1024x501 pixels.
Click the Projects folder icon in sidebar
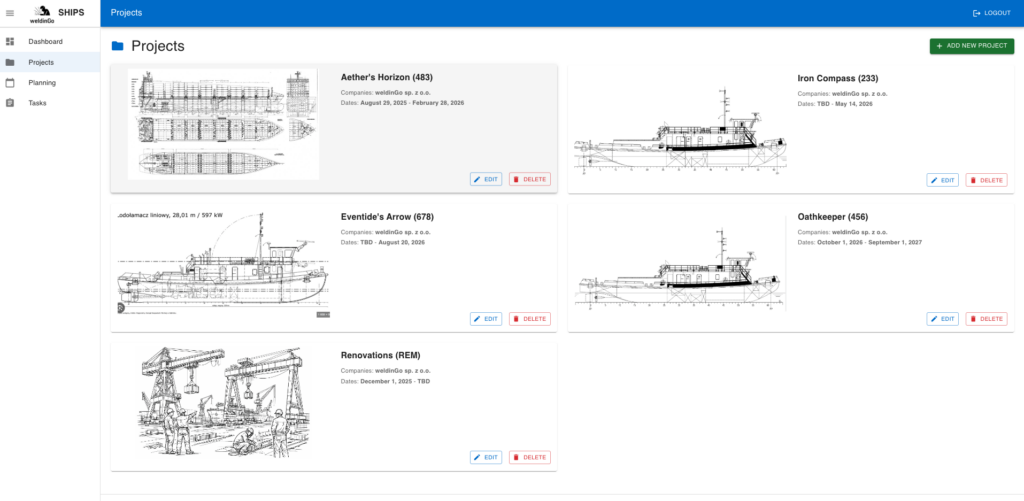(10, 62)
